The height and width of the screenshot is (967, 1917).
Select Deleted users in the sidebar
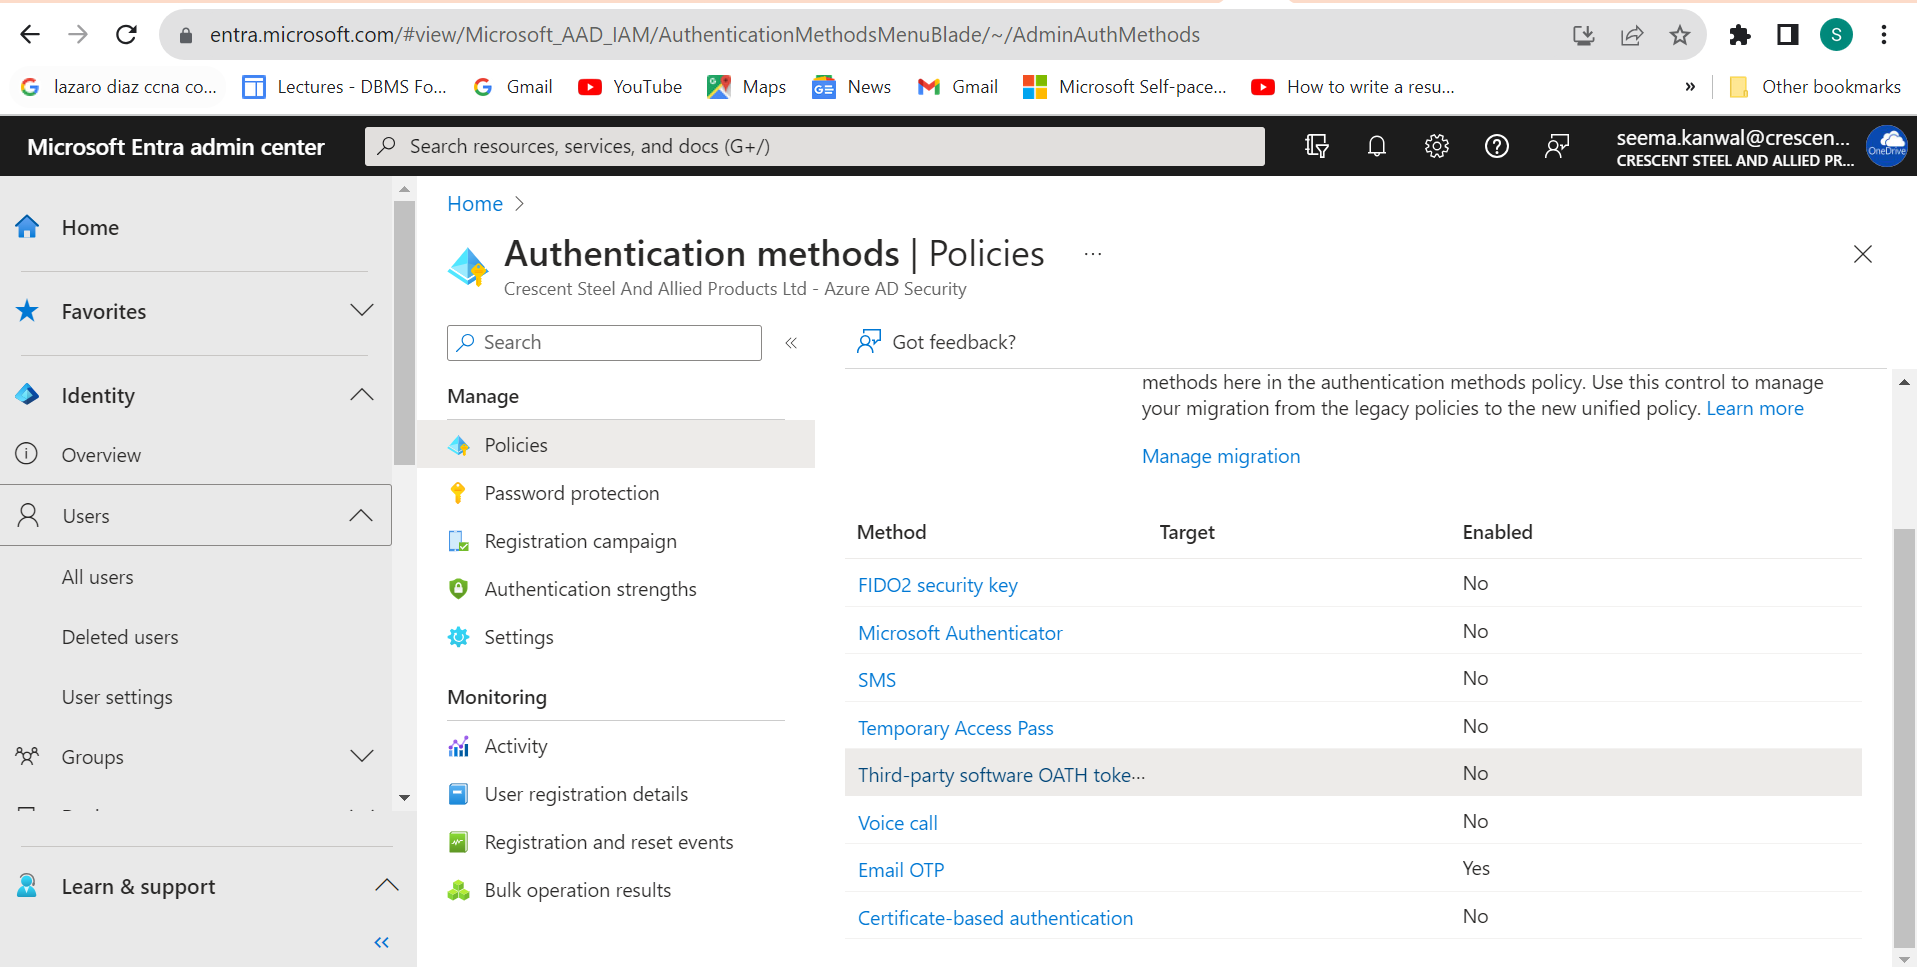[x=120, y=637]
